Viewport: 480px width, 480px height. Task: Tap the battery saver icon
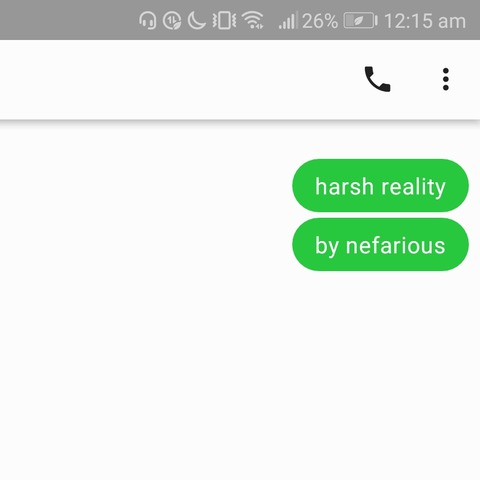tap(361, 21)
